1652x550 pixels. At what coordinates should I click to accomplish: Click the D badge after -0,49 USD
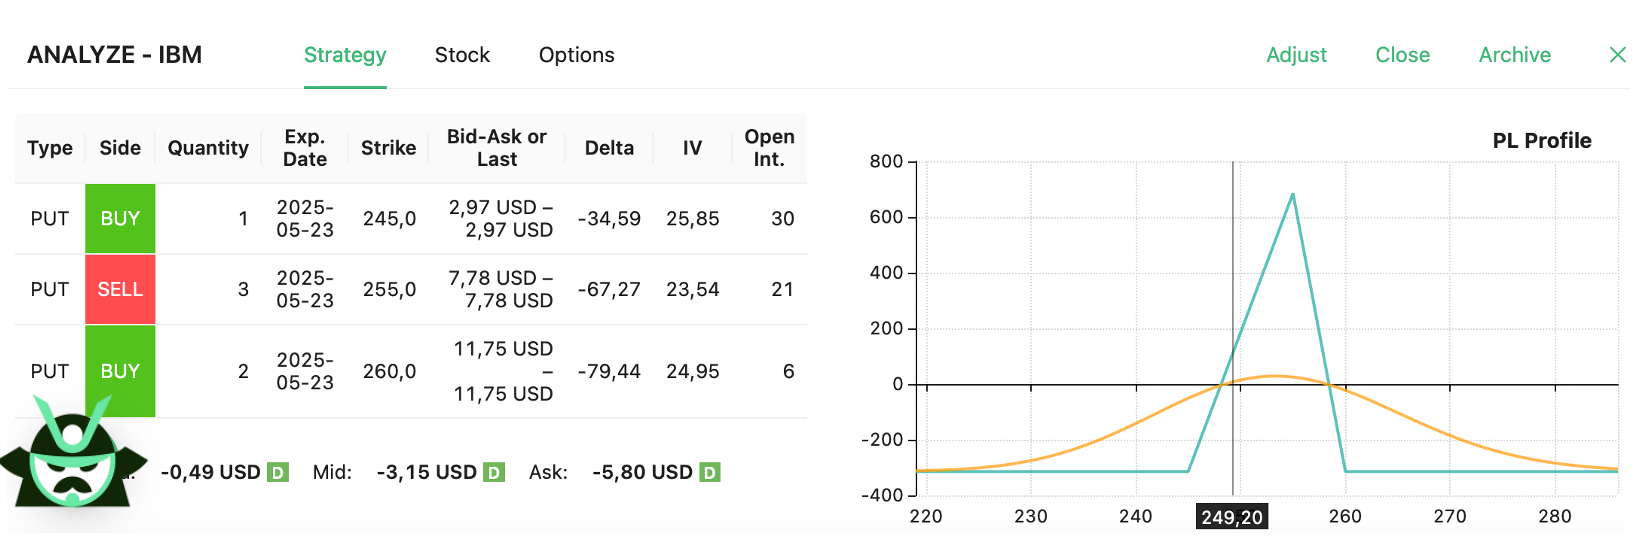click(278, 472)
